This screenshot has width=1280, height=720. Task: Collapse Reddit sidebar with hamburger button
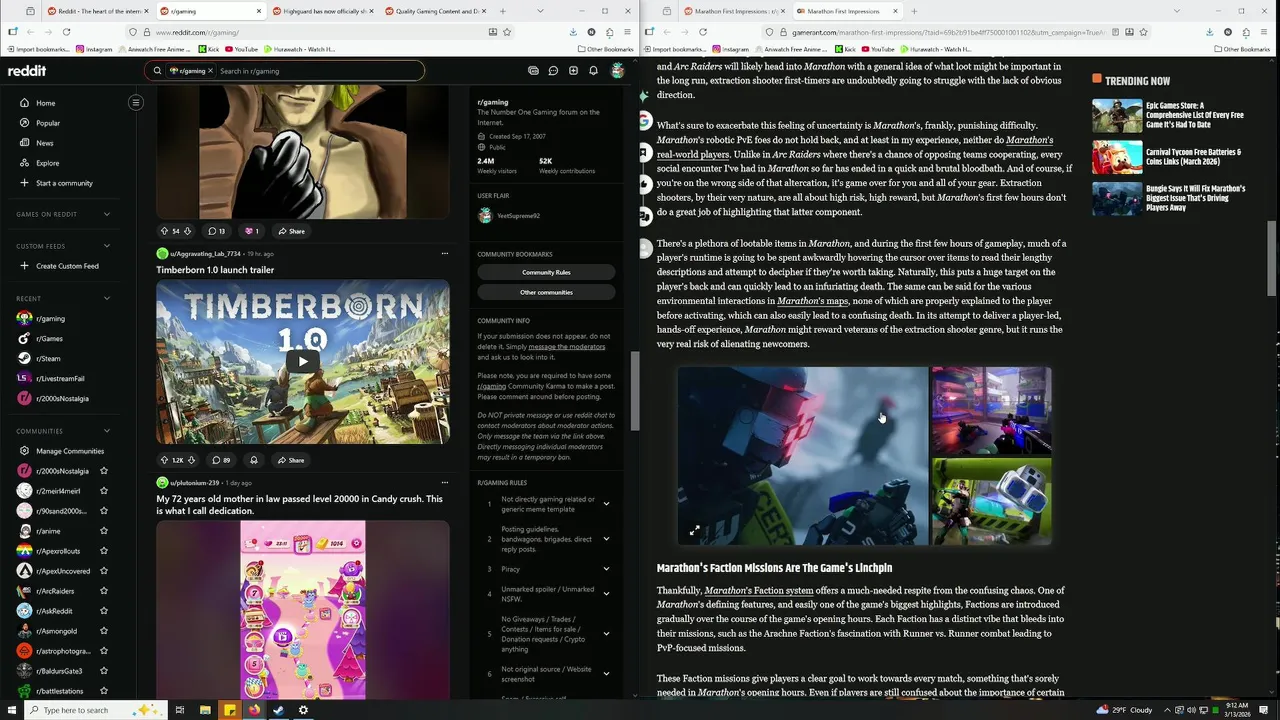(136, 102)
